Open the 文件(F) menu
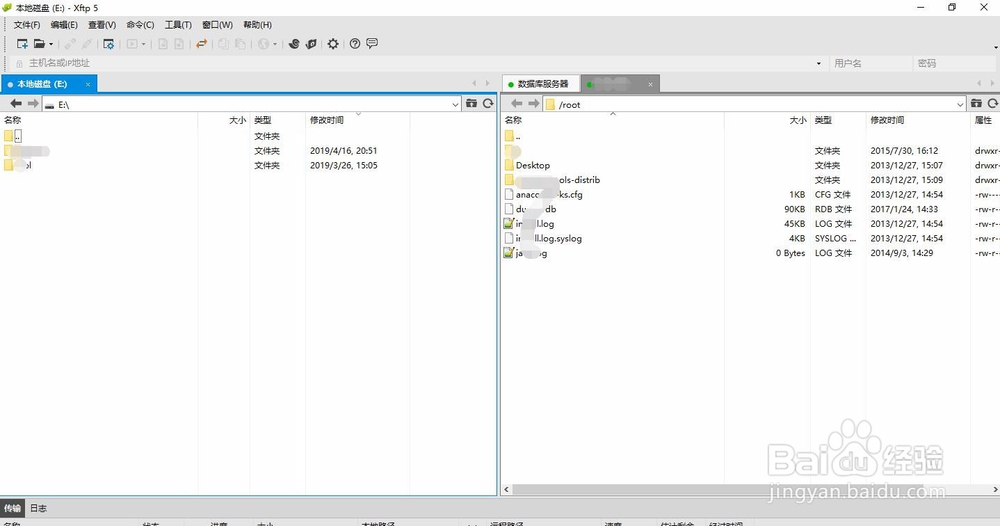The width and height of the screenshot is (1000, 526). tap(27, 25)
